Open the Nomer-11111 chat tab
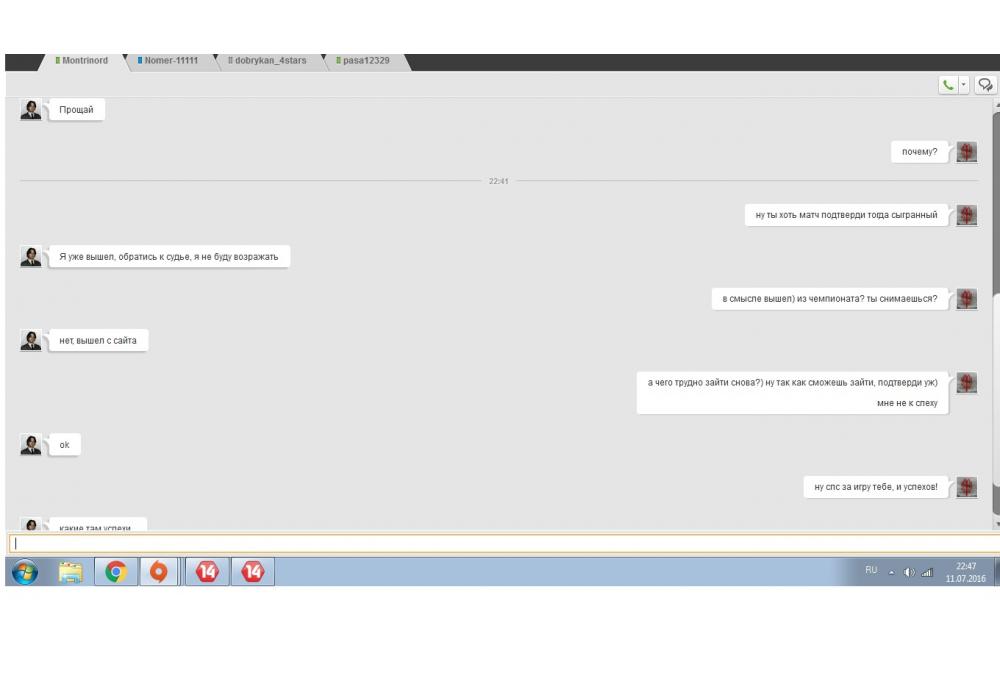1000x700 pixels. coord(170,61)
